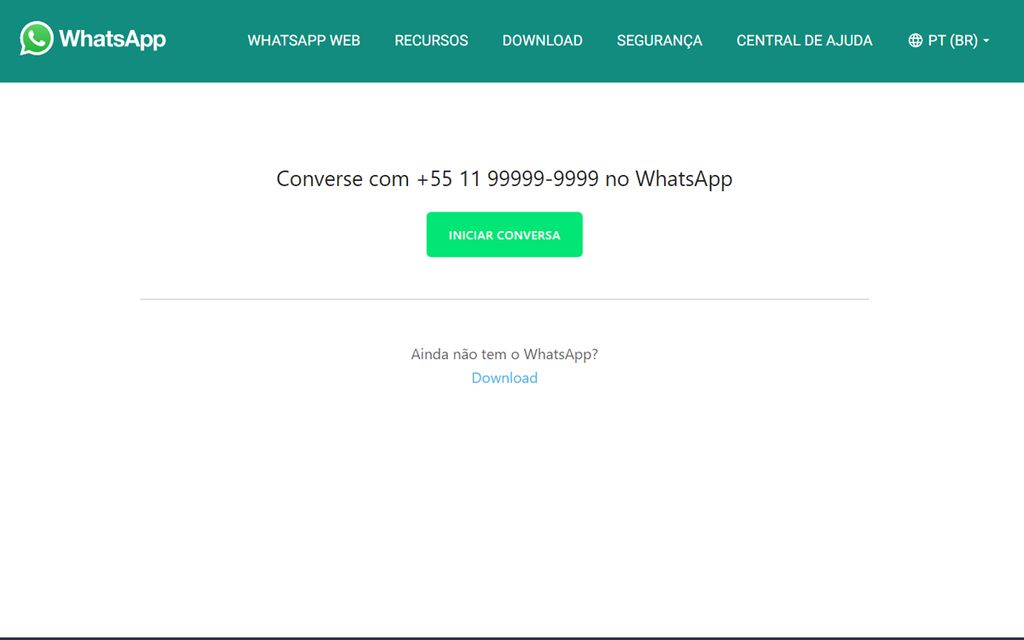1024x640 pixels.
Task: Click the blue Download link
Action: (x=504, y=377)
